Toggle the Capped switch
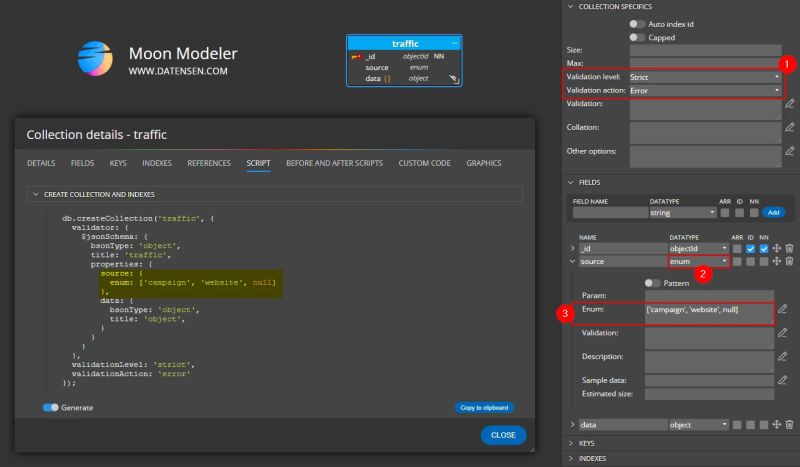Image resolution: width=800 pixels, height=467 pixels. (637, 38)
